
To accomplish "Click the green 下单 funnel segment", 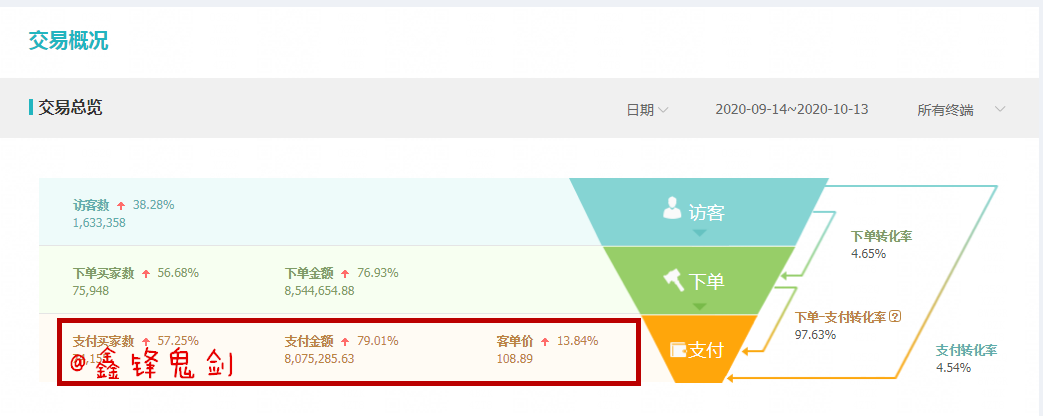I will coord(699,280).
